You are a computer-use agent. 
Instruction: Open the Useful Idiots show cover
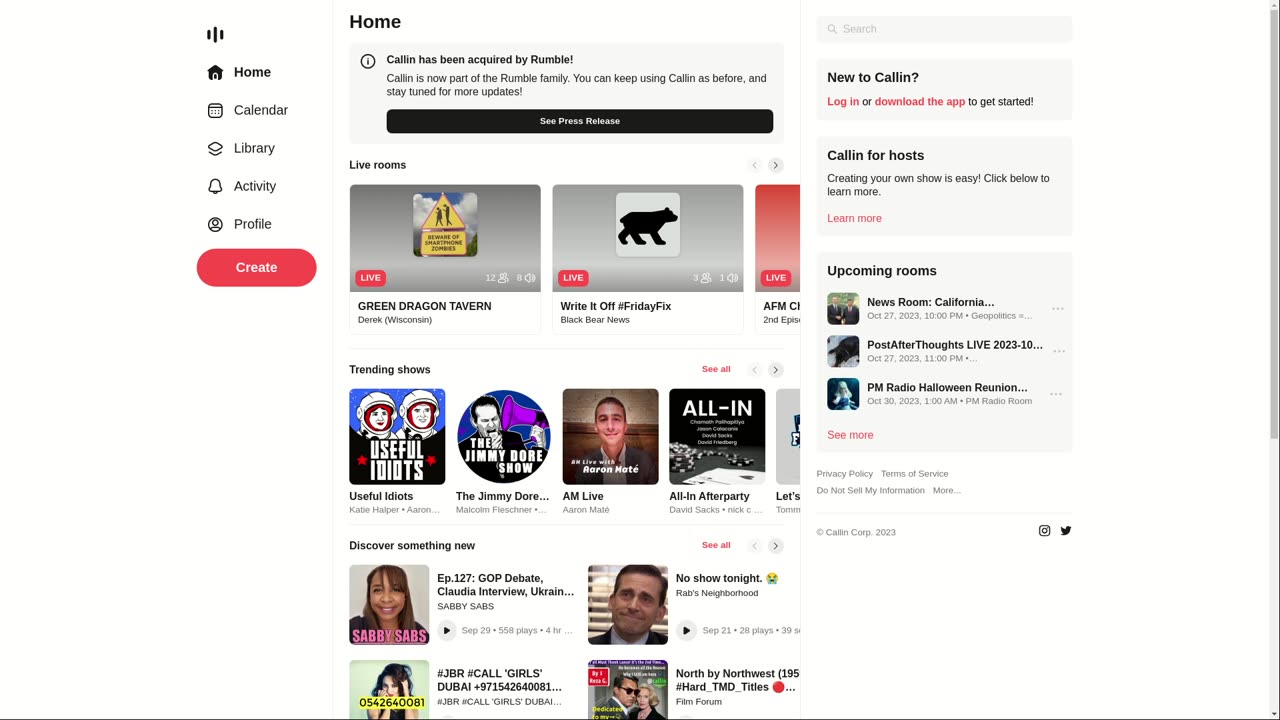pos(397,437)
